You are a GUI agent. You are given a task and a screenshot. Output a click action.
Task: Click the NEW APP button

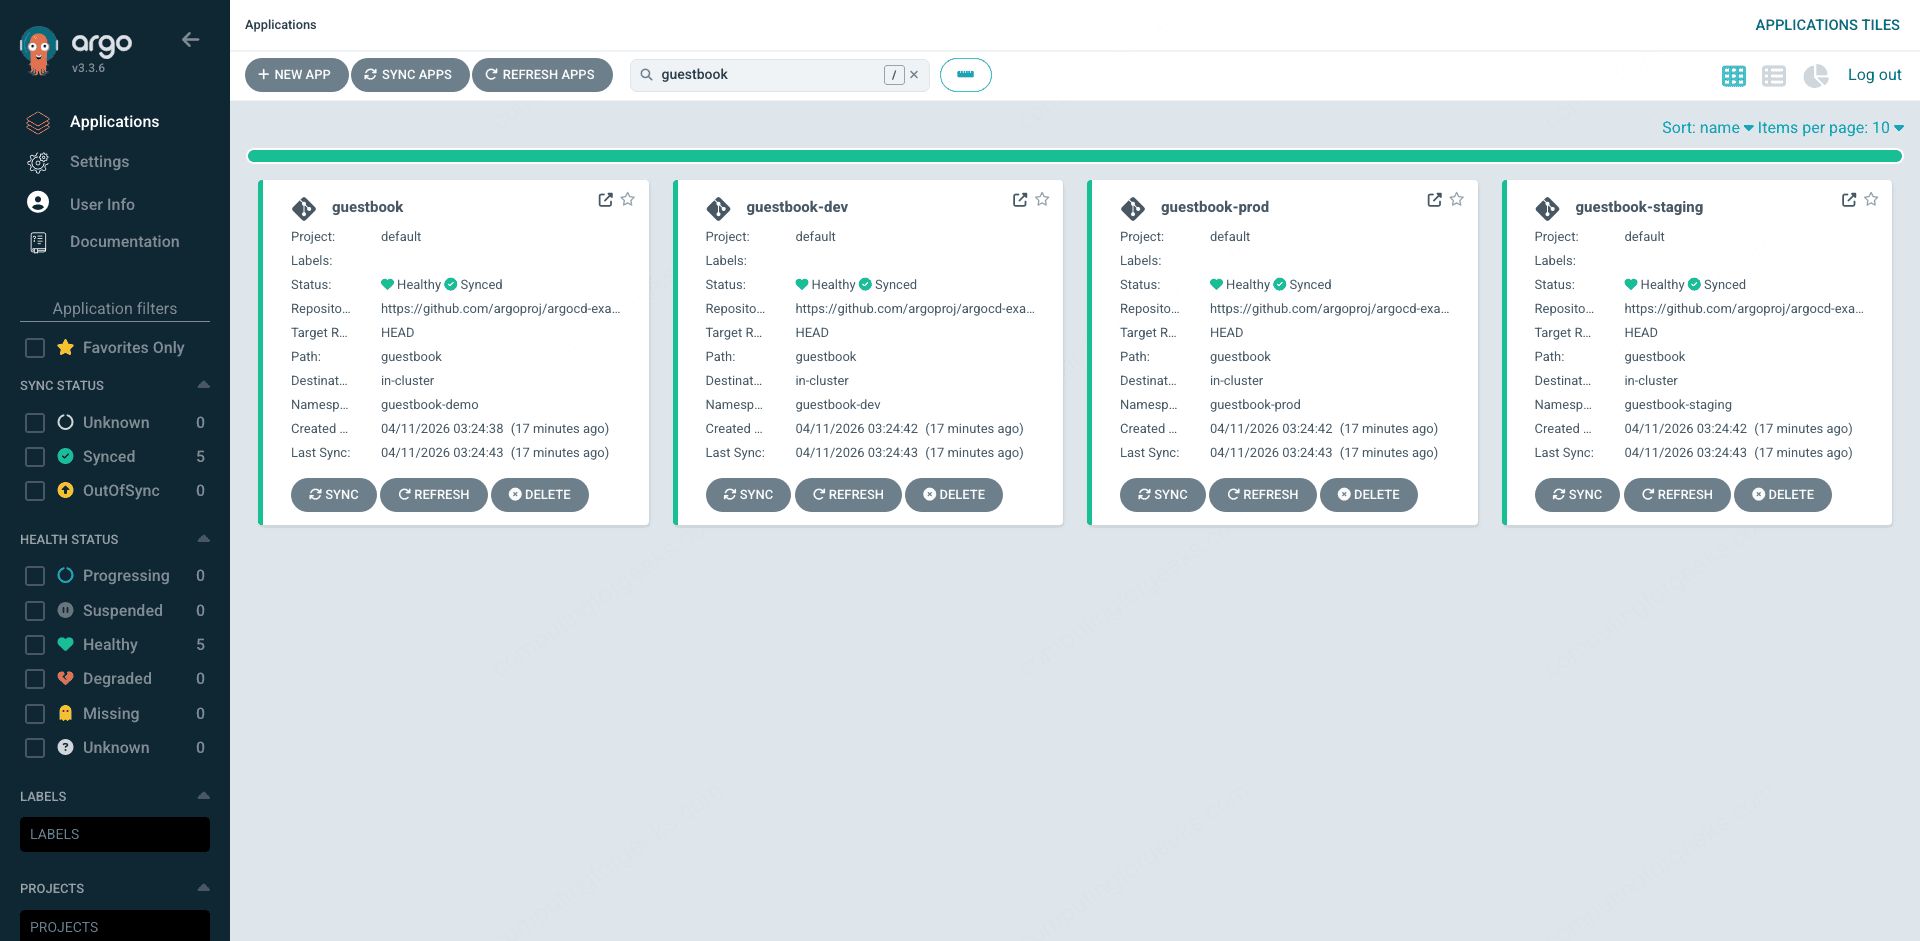tap(296, 74)
